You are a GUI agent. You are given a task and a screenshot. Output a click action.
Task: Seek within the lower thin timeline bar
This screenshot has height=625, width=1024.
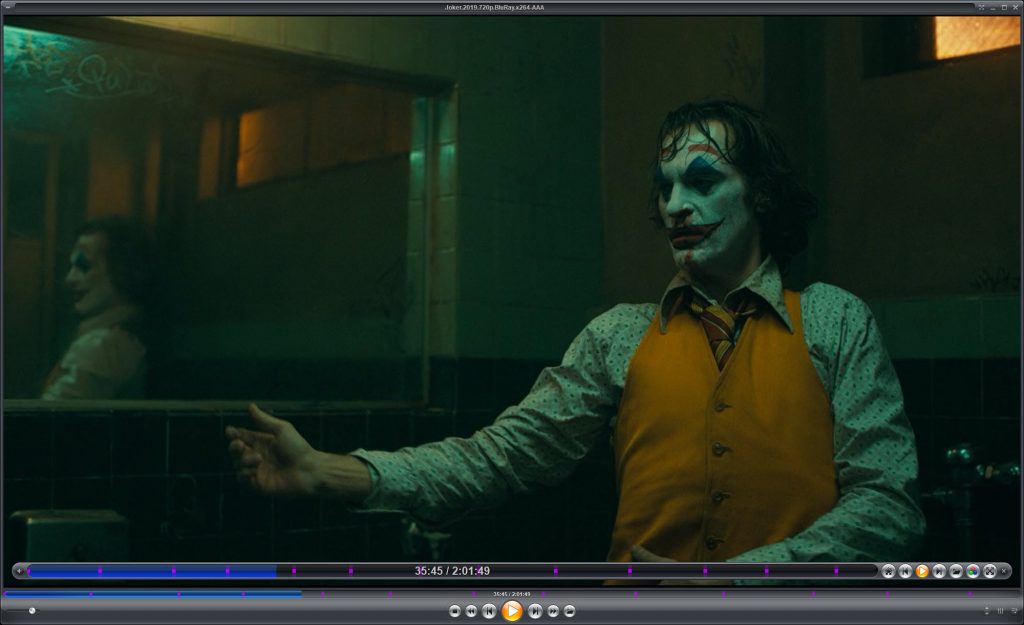tap(512, 594)
